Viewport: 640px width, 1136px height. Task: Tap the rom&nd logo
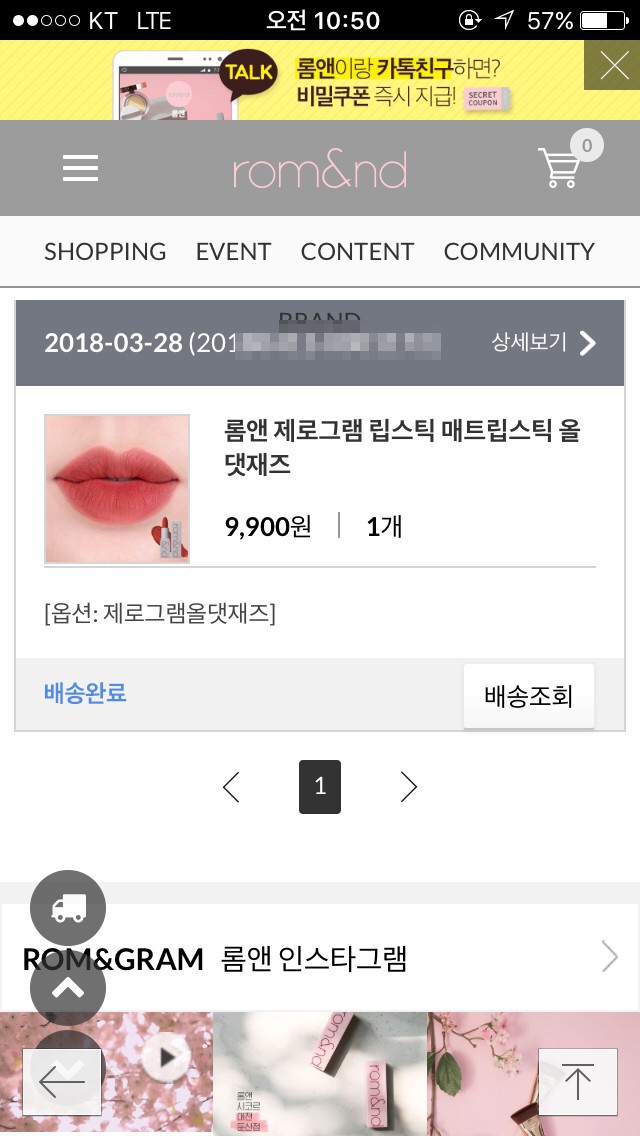[320, 170]
